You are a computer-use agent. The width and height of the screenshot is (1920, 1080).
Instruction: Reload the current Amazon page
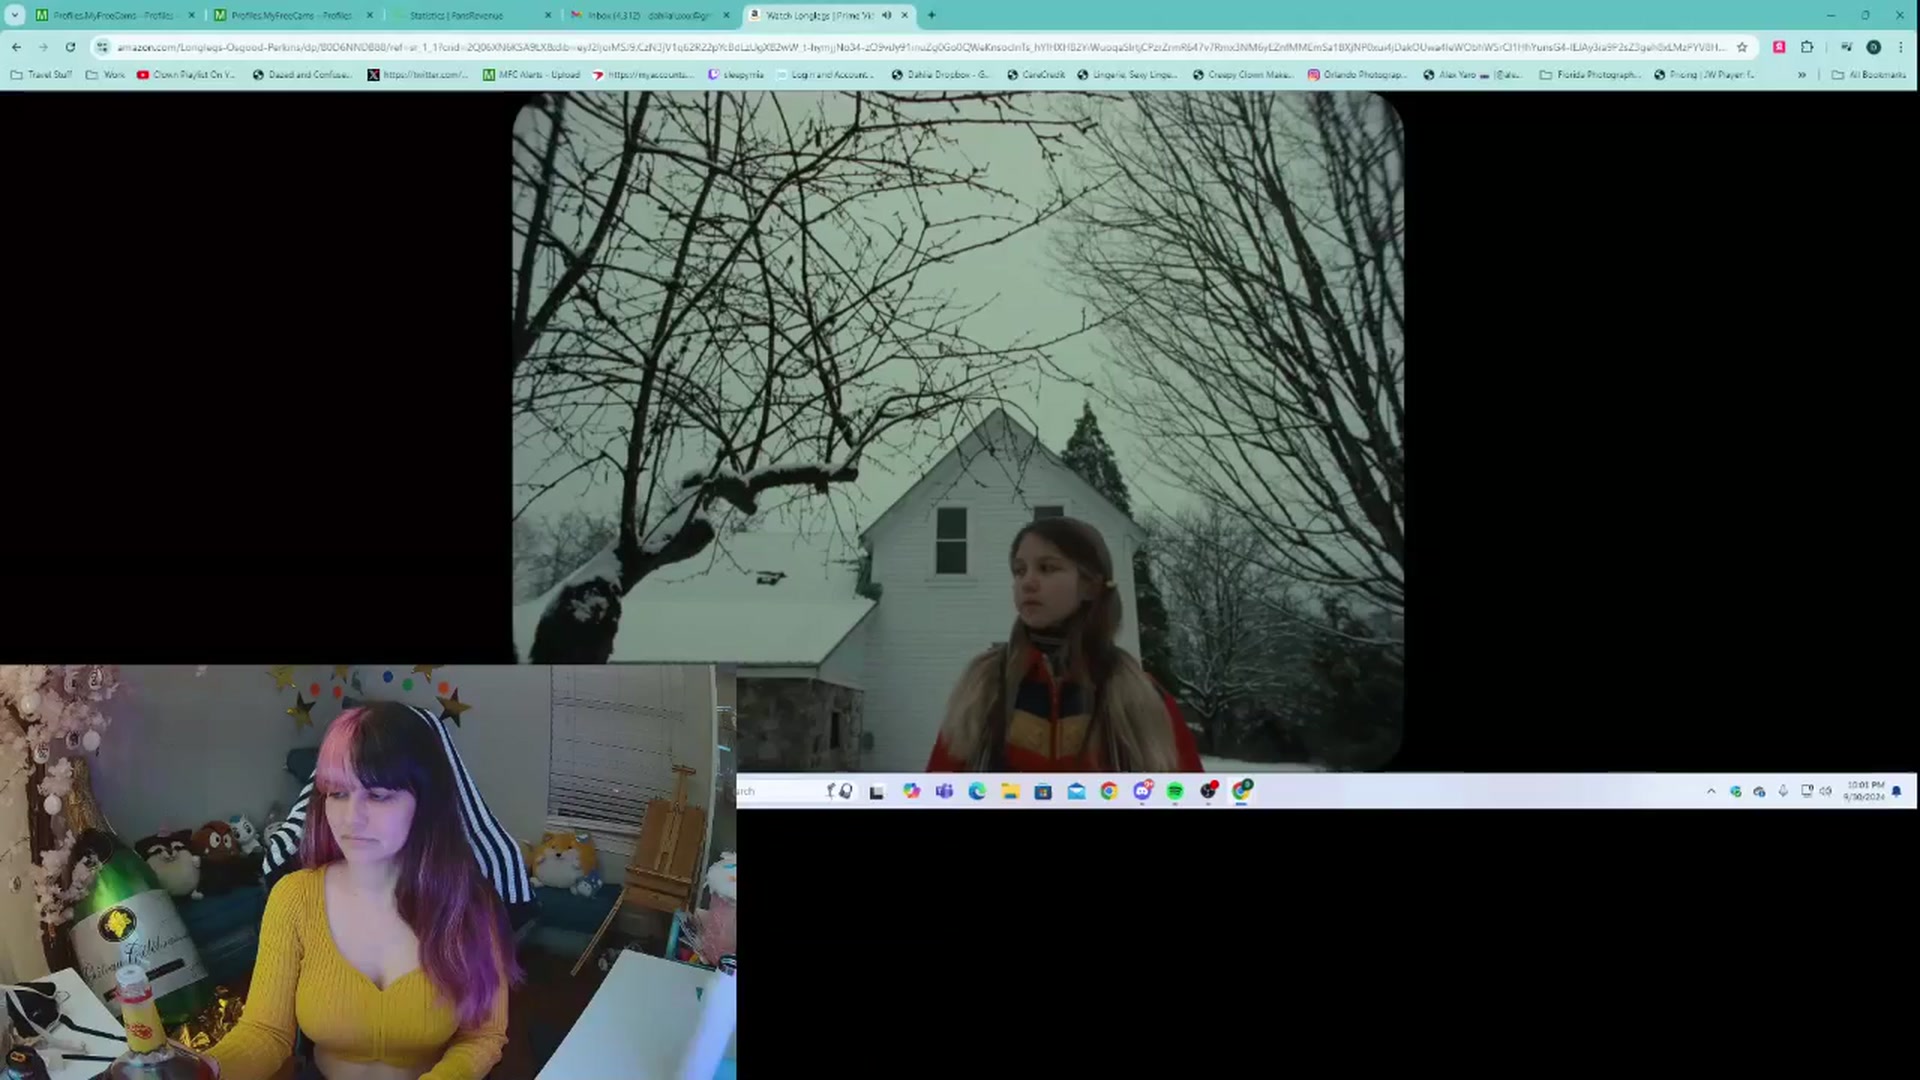coord(70,47)
